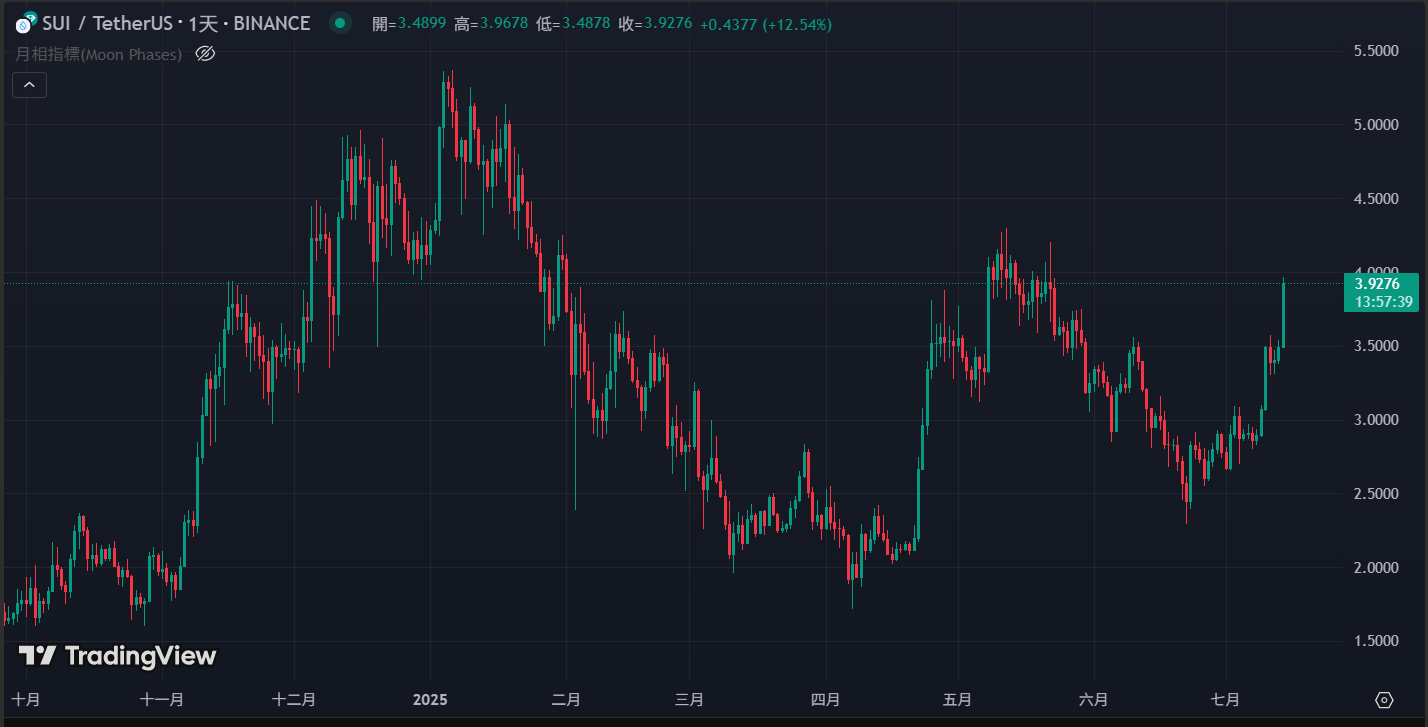
Task: Click the open price value 3.4899
Action: point(423,24)
